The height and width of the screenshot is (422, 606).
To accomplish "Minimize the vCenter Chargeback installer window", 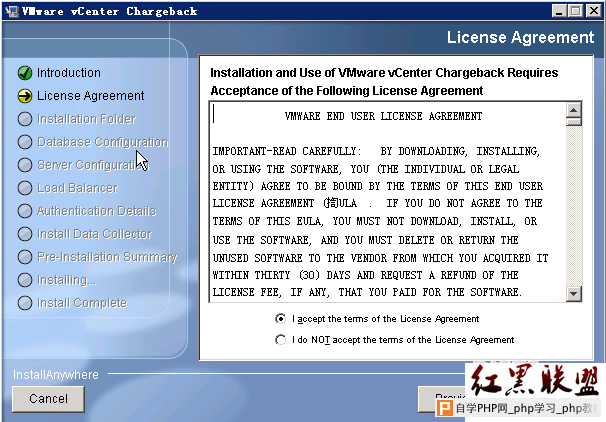I will 559,11.
